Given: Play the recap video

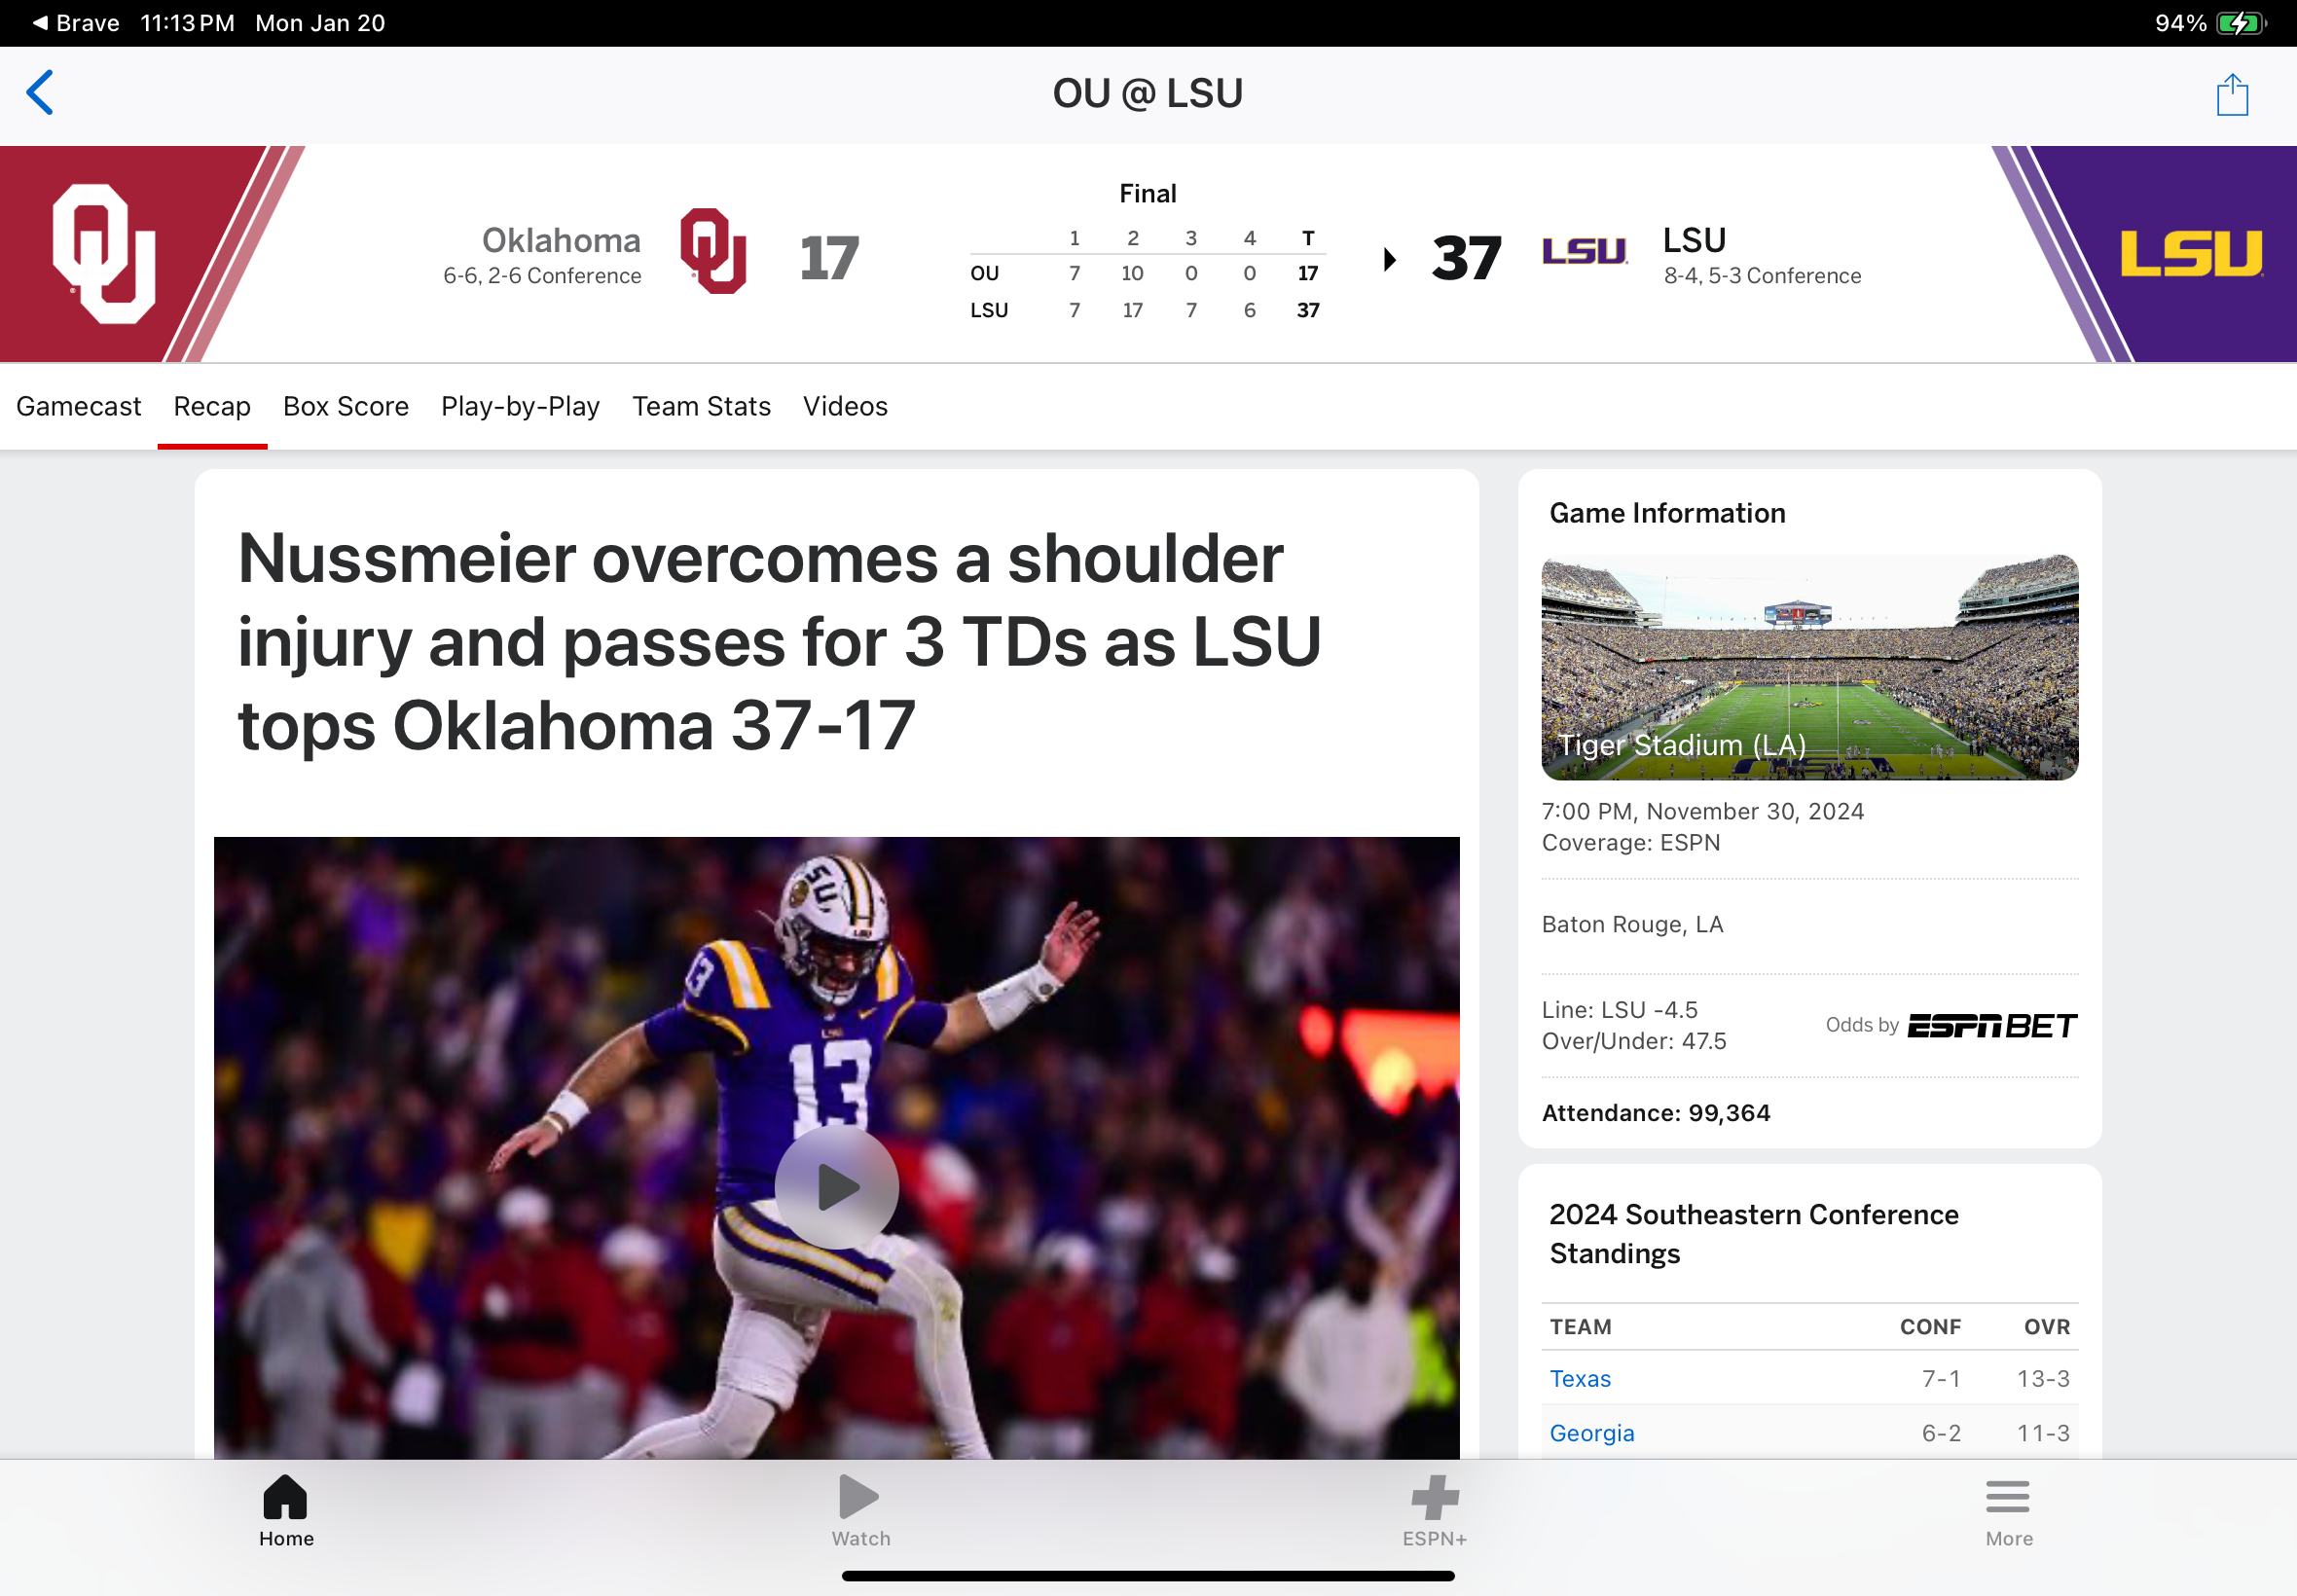Looking at the screenshot, I should point(837,1187).
